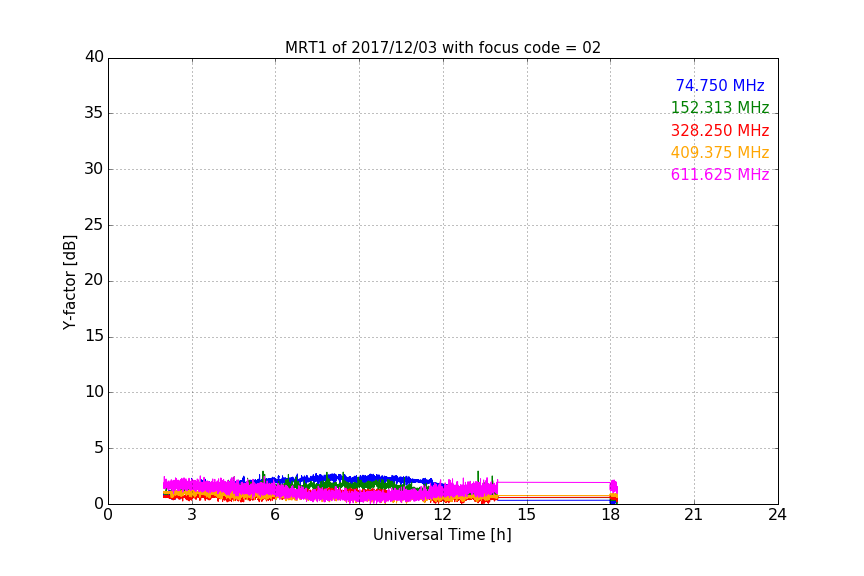Click the y-axis tick label 10

[94, 392]
